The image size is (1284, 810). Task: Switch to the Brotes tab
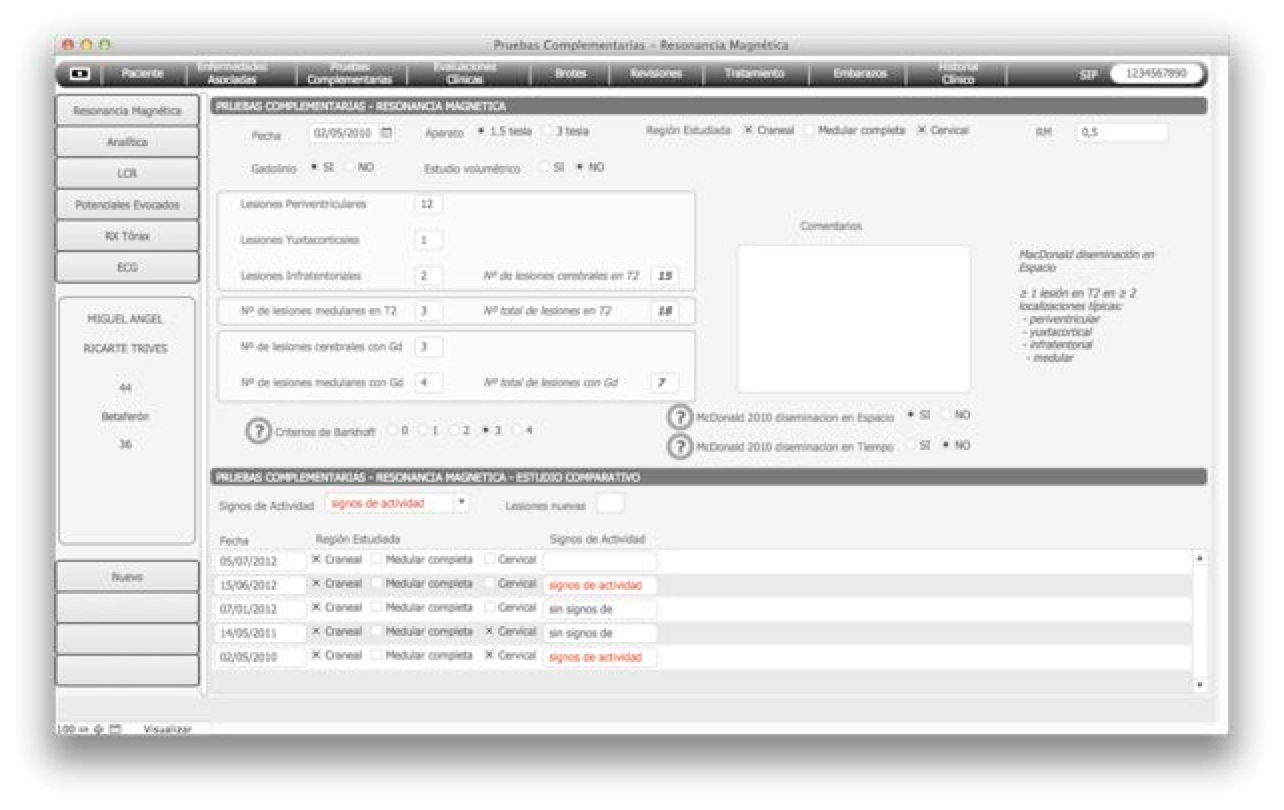[570, 74]
